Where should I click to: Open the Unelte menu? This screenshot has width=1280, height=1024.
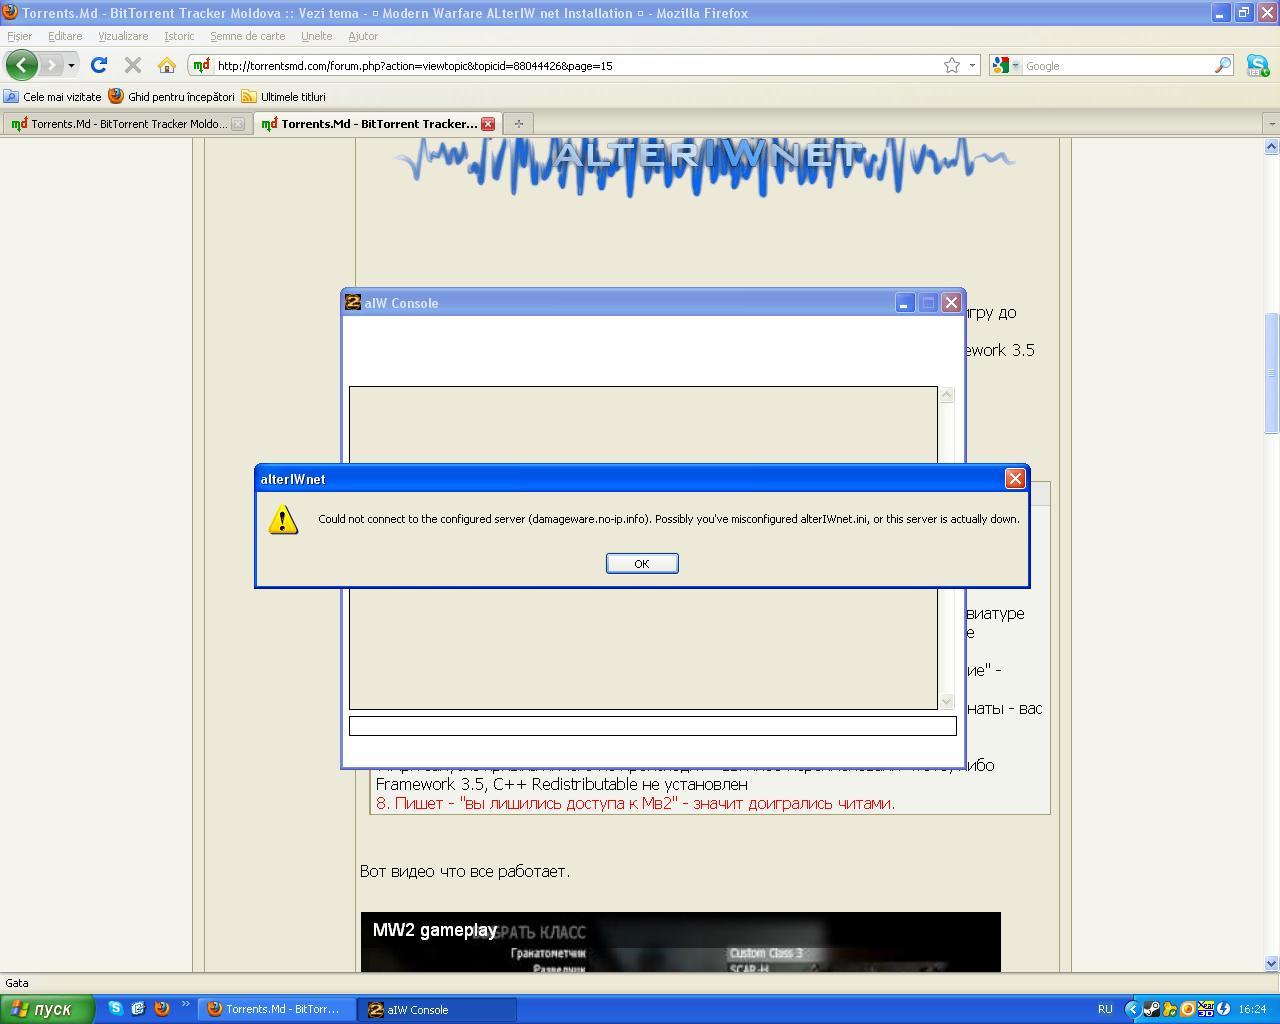point(316,36)
